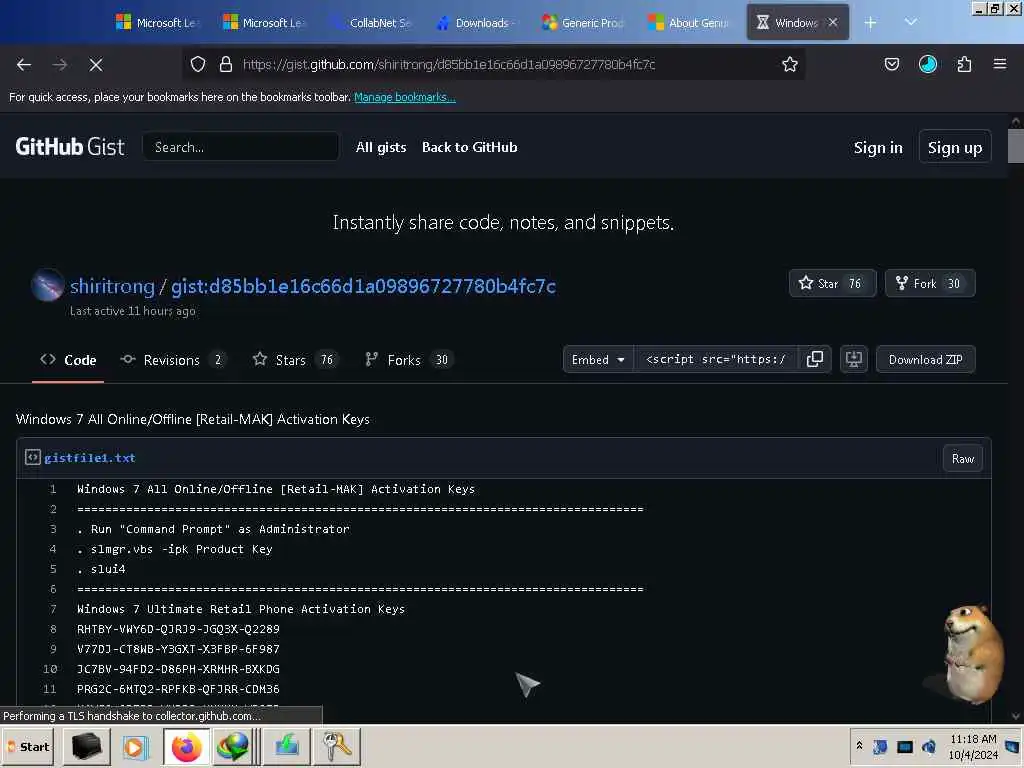The image size is (1024, 768).
Task: Open the Forks tab
Action: (409, 360)
